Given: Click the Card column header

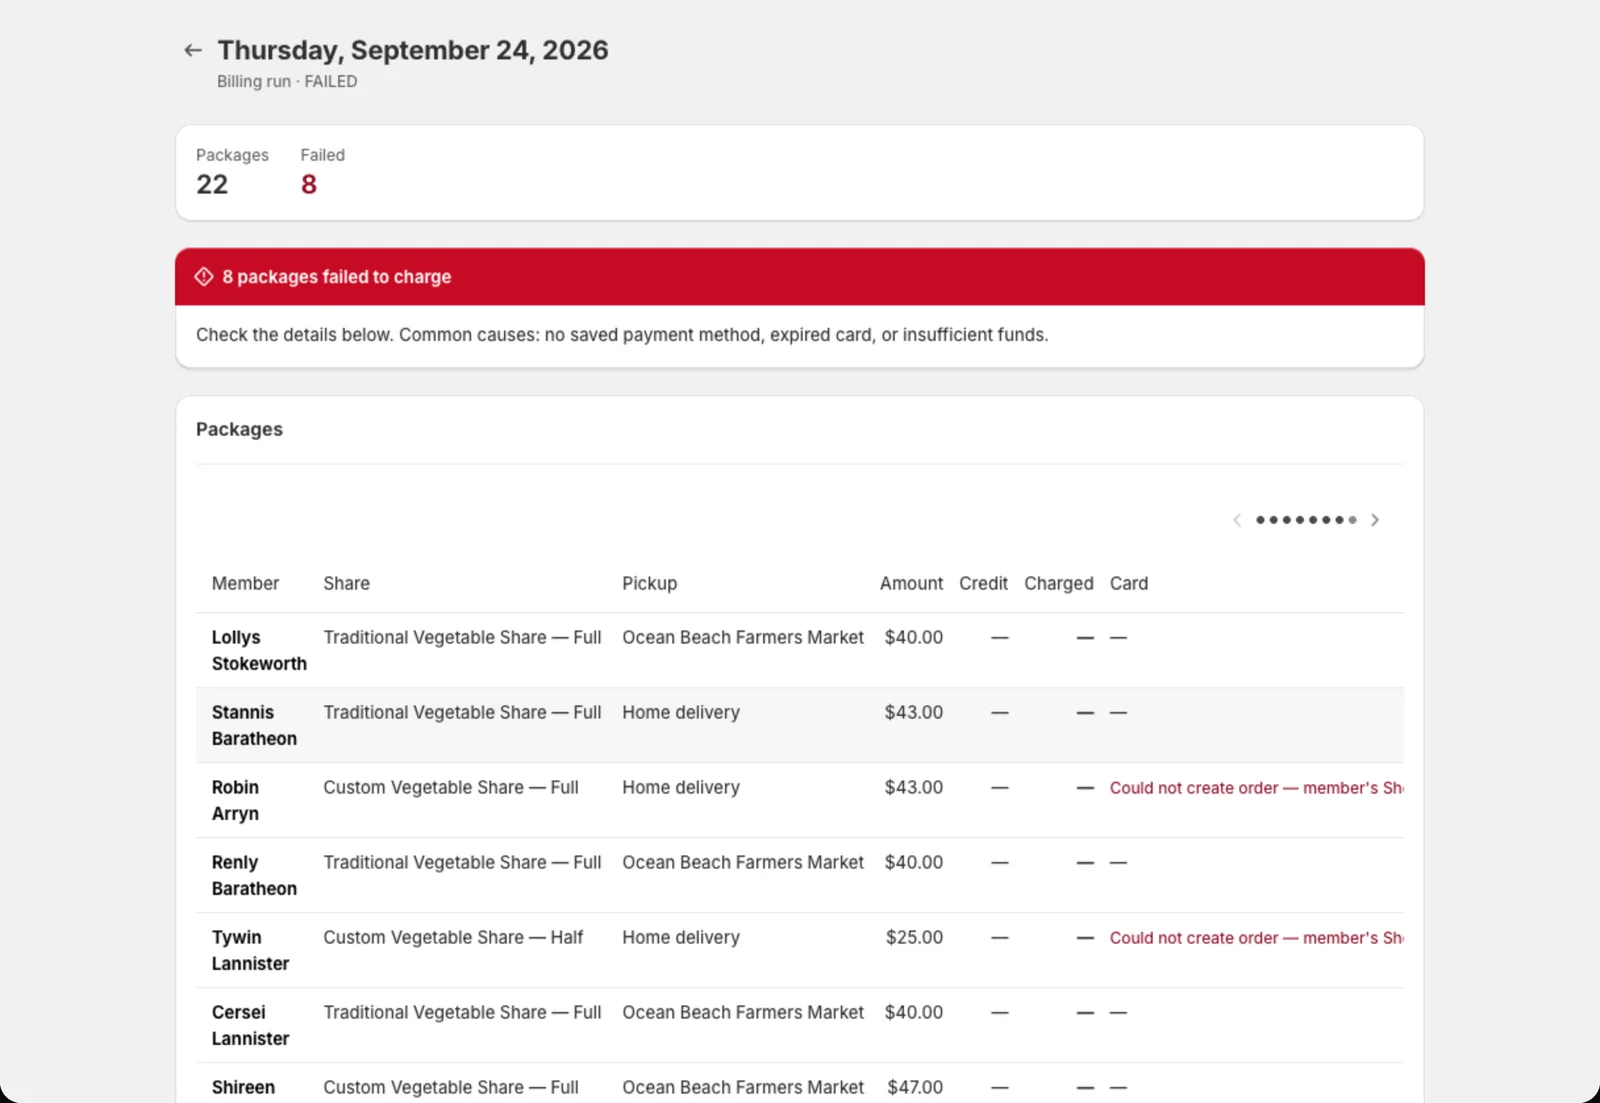Looking at the screenshot, I should 1129,583.
